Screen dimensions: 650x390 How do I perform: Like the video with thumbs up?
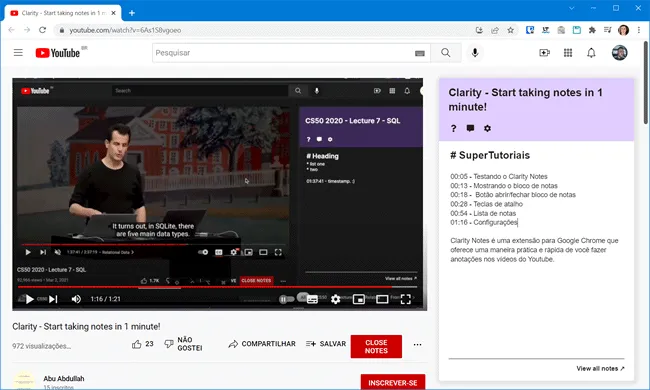tap(136, 344)
